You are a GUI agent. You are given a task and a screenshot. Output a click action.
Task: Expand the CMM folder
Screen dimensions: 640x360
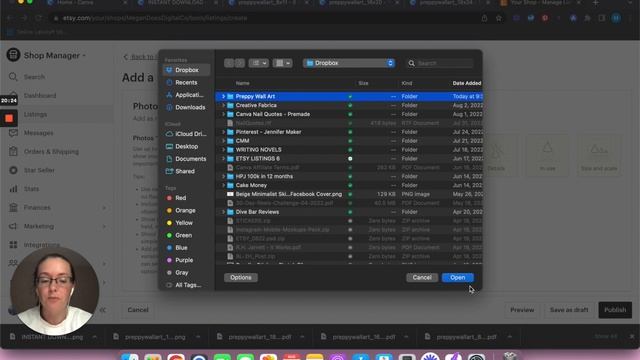[223, 141]
